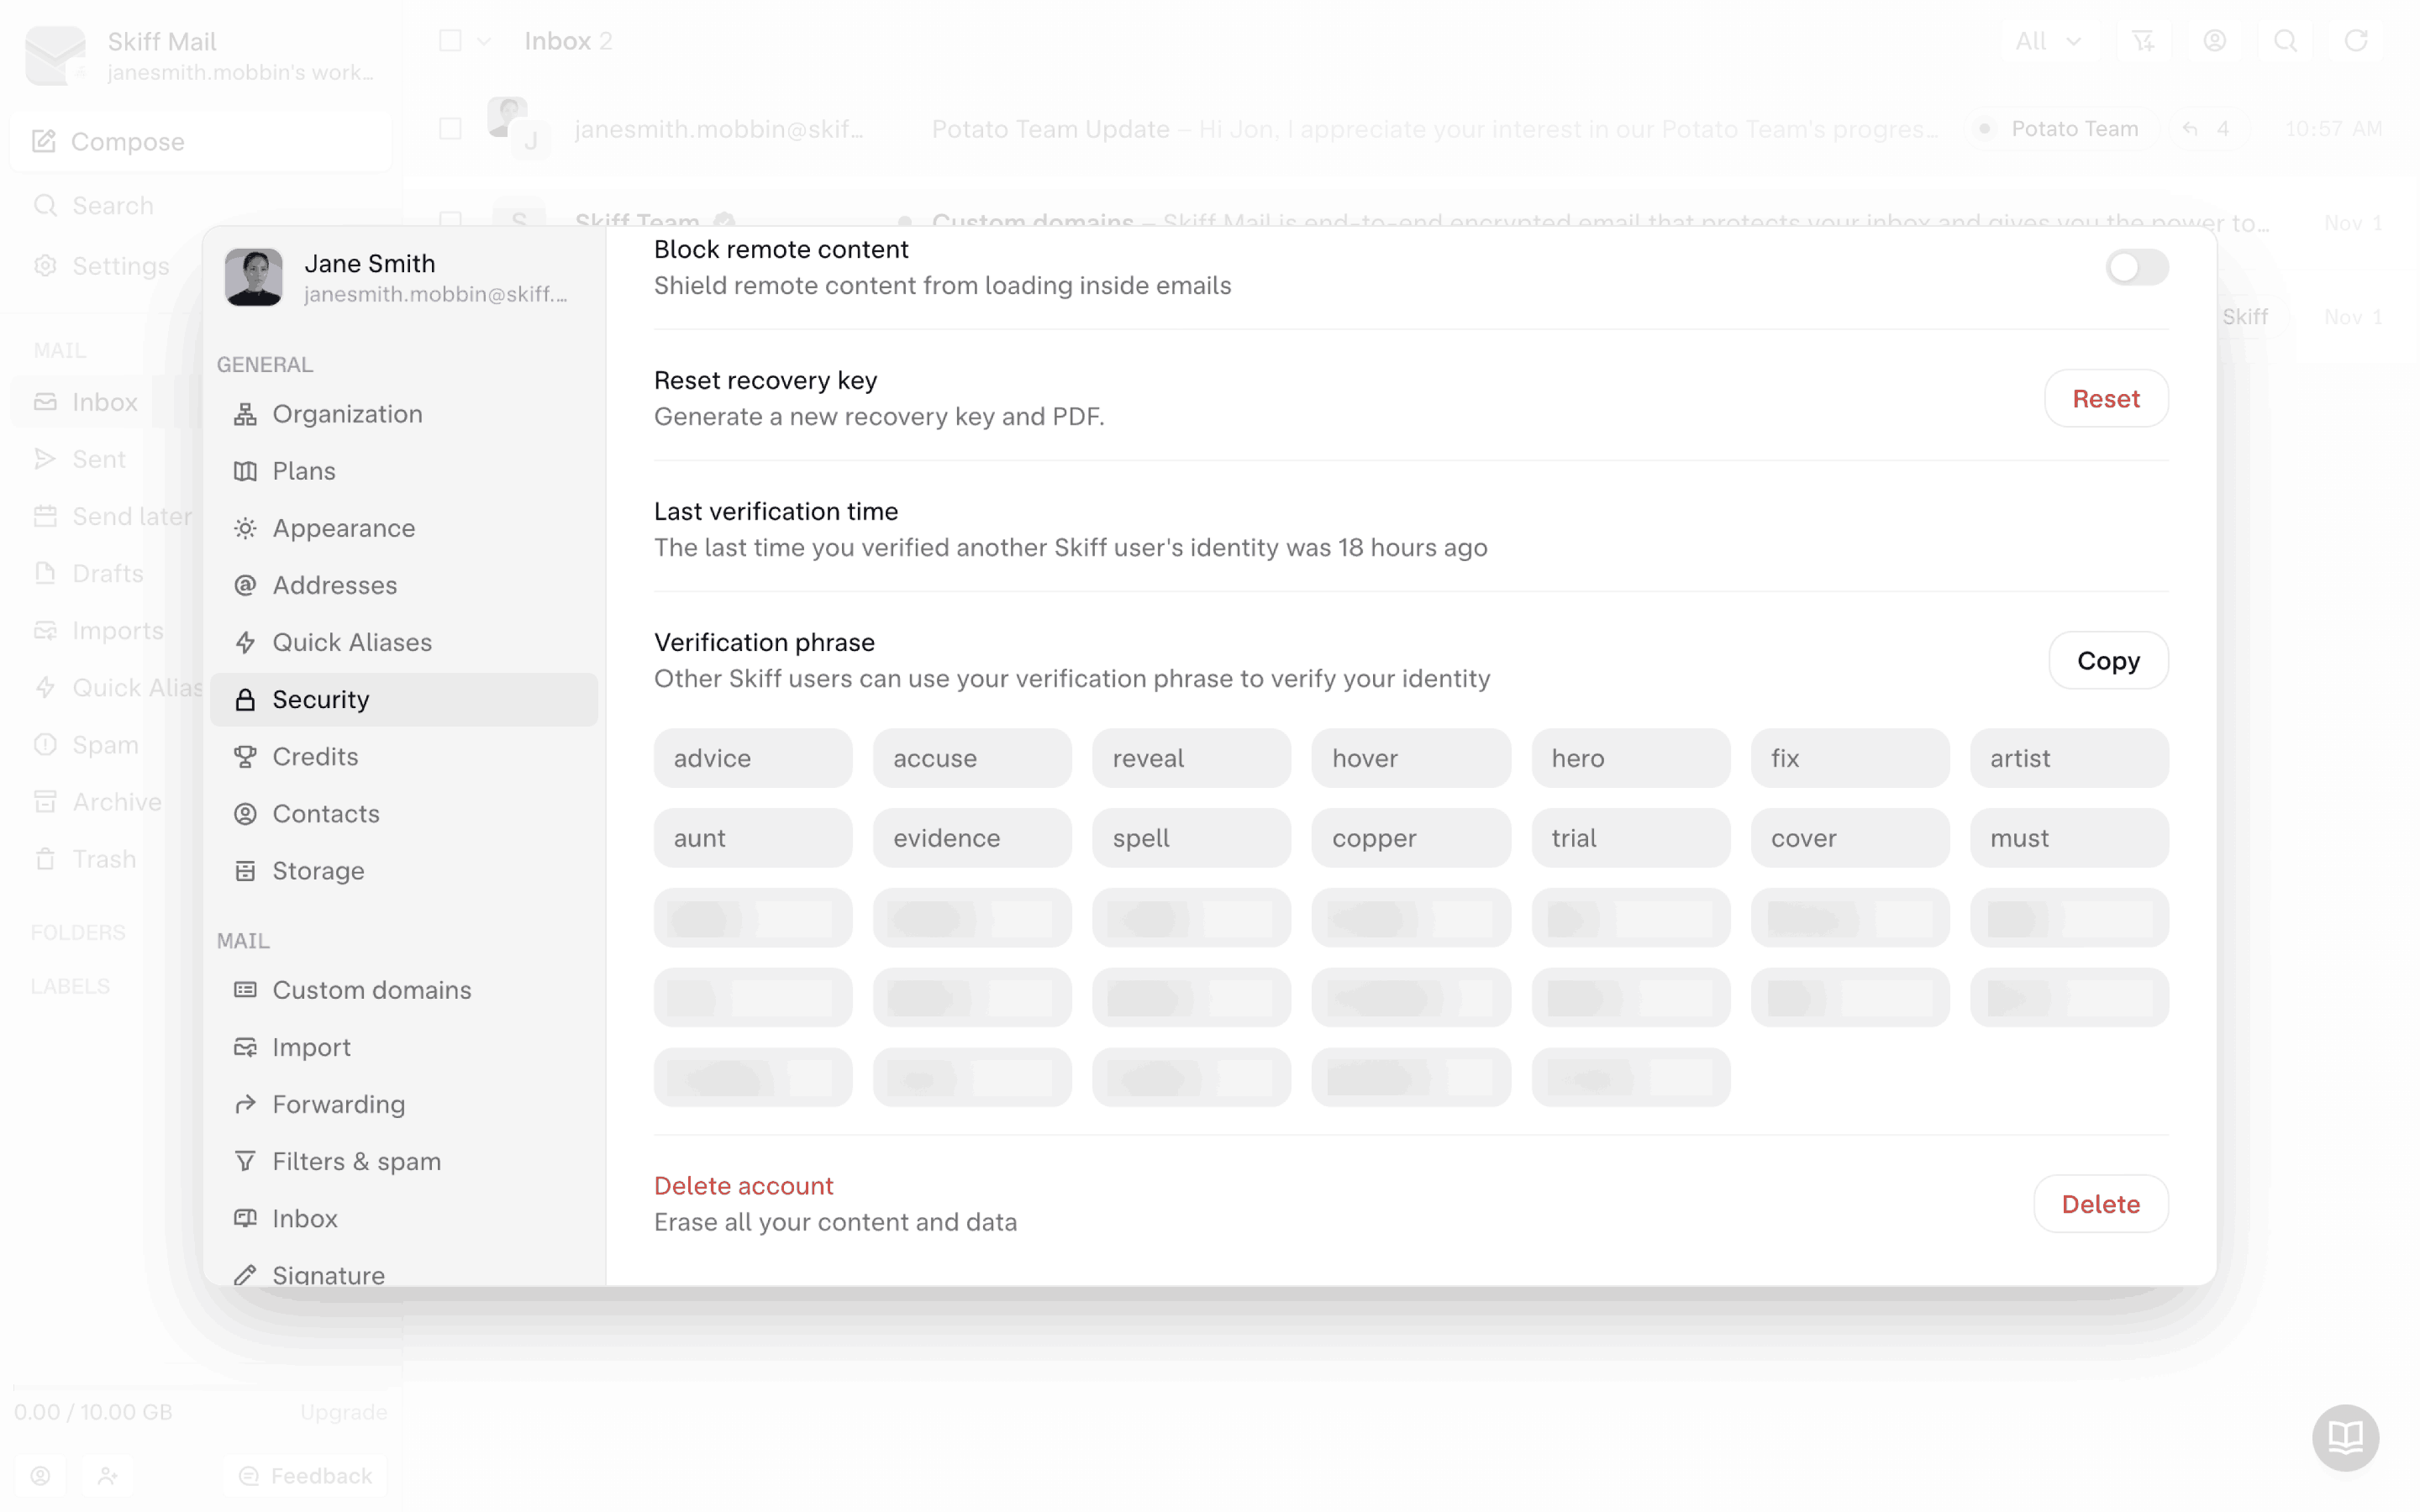Check the select-all checkbox beside Inbox
The width and height of the screenshot is (2420, 1512).
[x=450, y=41]
